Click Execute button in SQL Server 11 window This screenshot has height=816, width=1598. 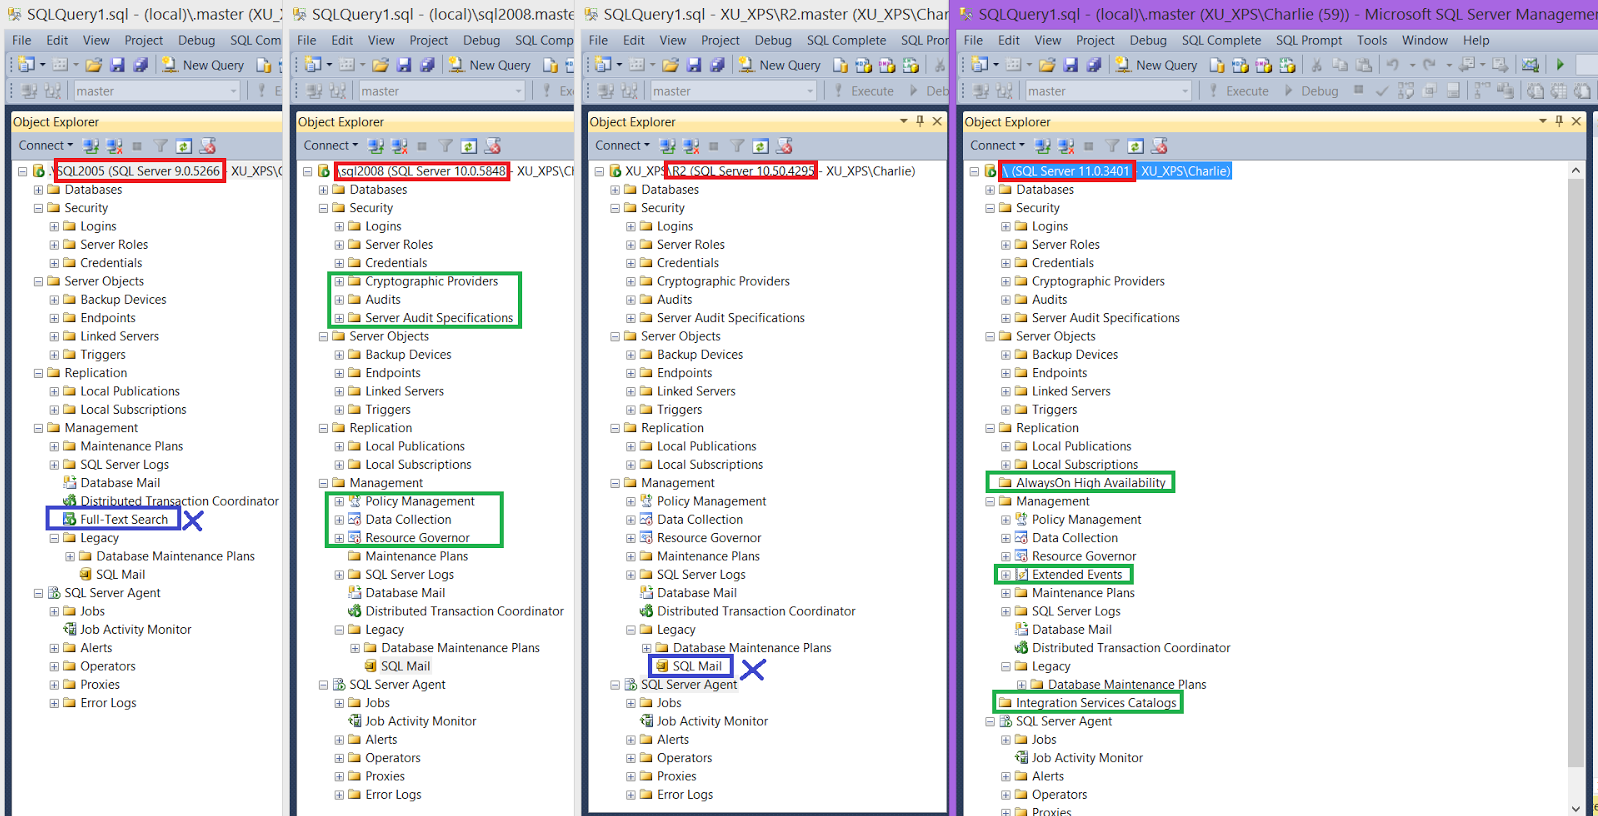point(1237,91)
